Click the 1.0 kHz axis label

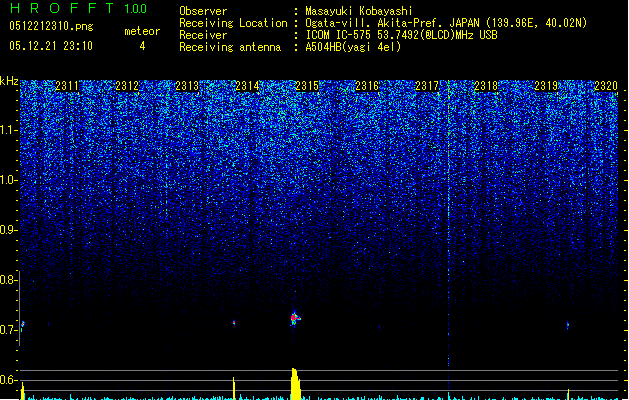point(9,181)
